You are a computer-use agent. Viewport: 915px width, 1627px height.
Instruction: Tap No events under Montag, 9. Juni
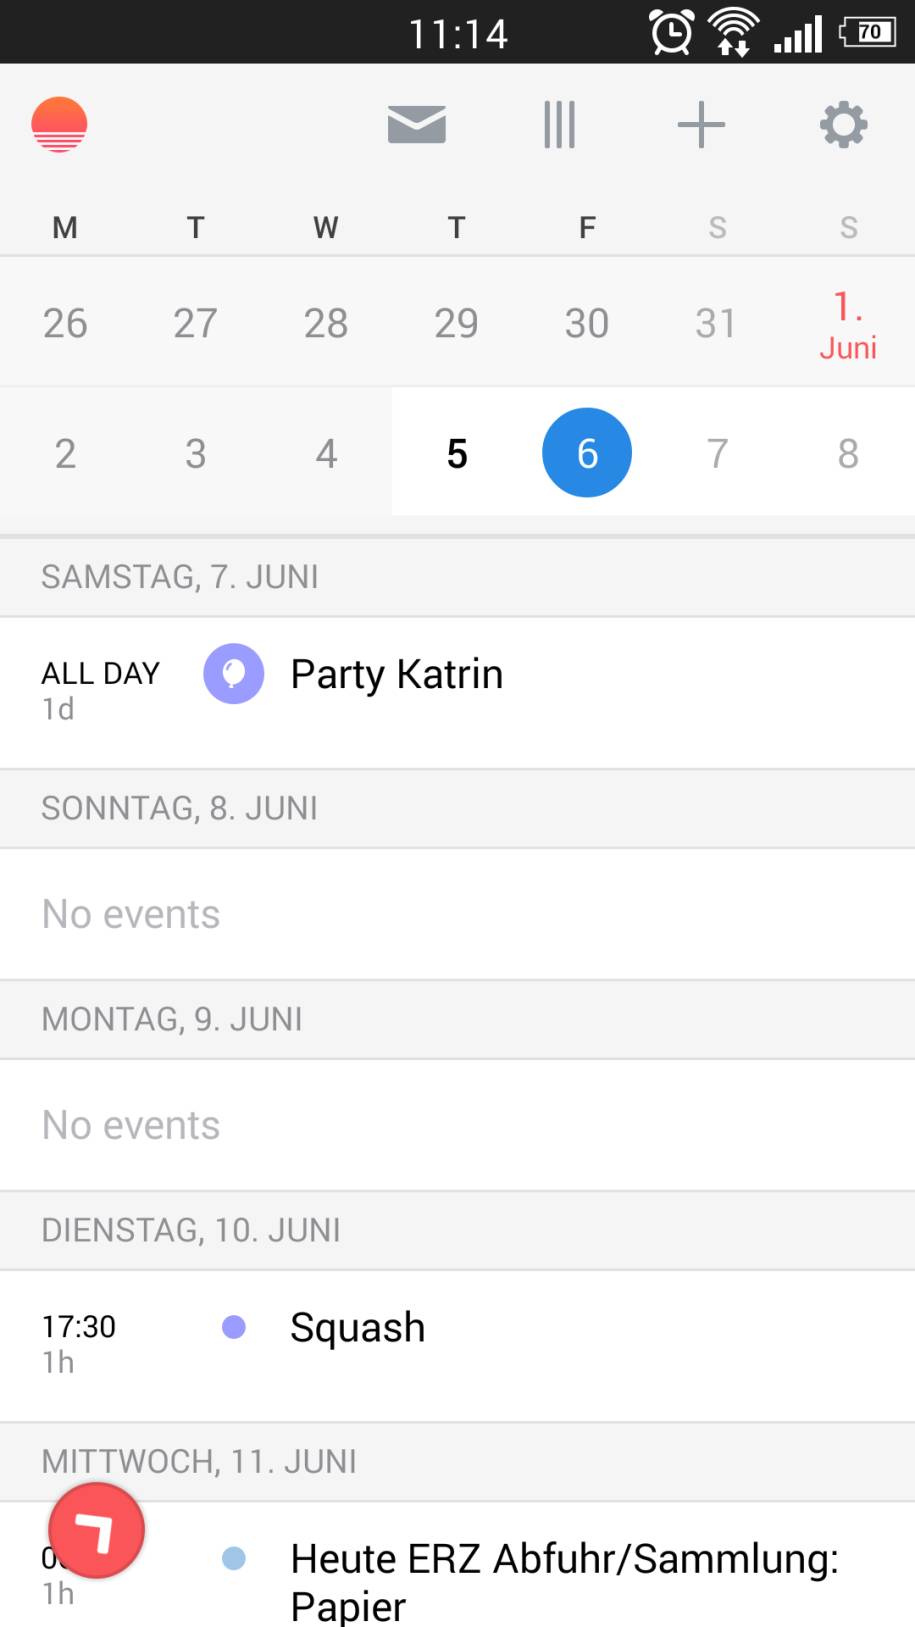[131, 1125]
